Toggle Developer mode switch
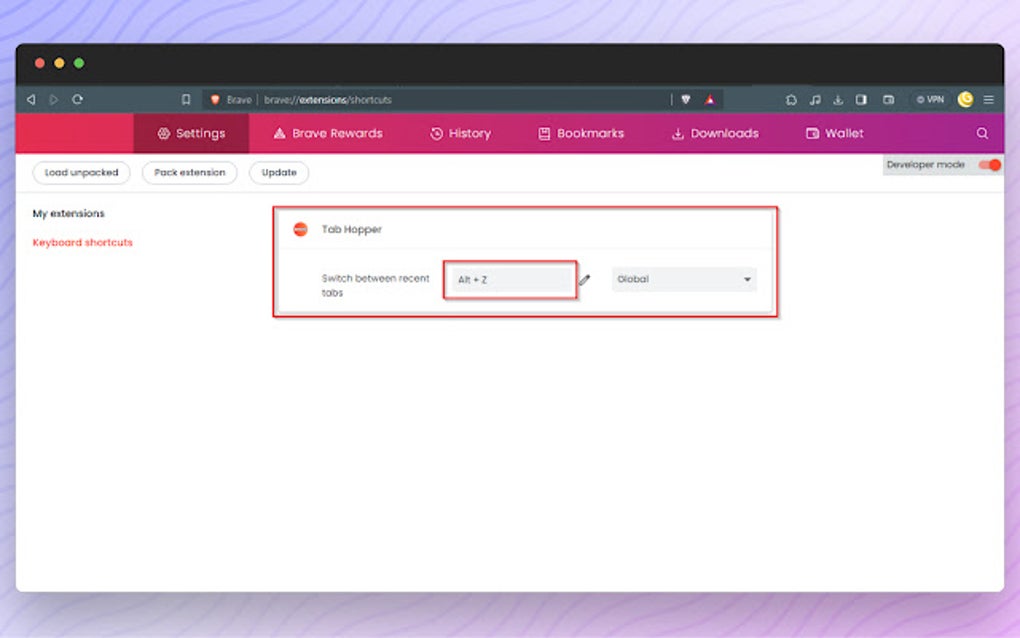 tap(989, 165)
